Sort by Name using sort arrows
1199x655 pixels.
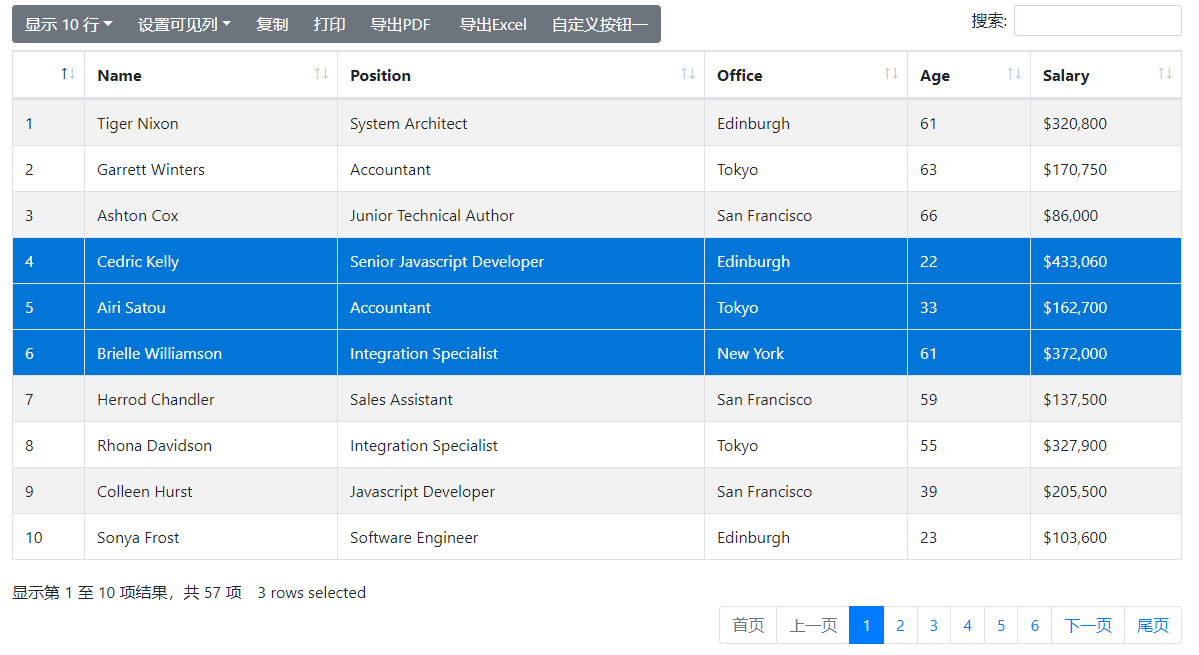pos(321,74)
